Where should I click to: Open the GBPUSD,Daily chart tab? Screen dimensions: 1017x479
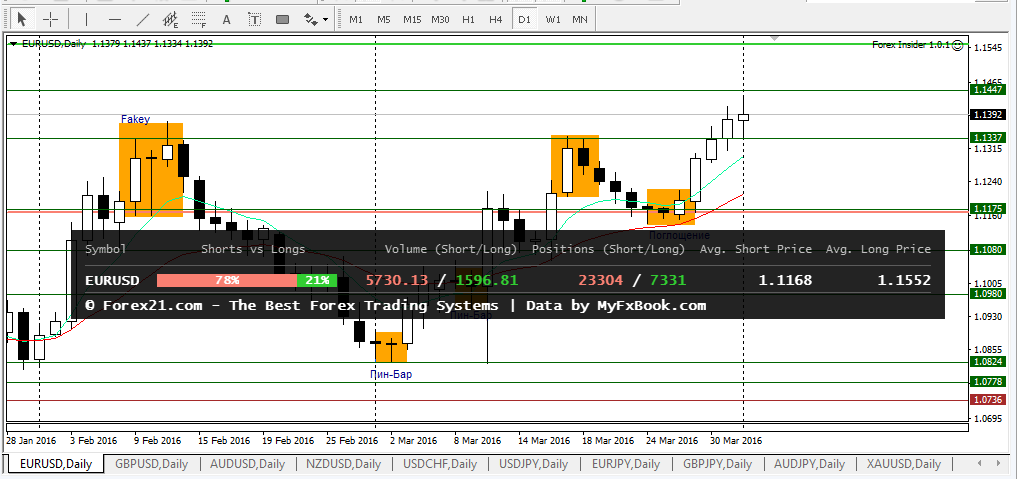152,463
